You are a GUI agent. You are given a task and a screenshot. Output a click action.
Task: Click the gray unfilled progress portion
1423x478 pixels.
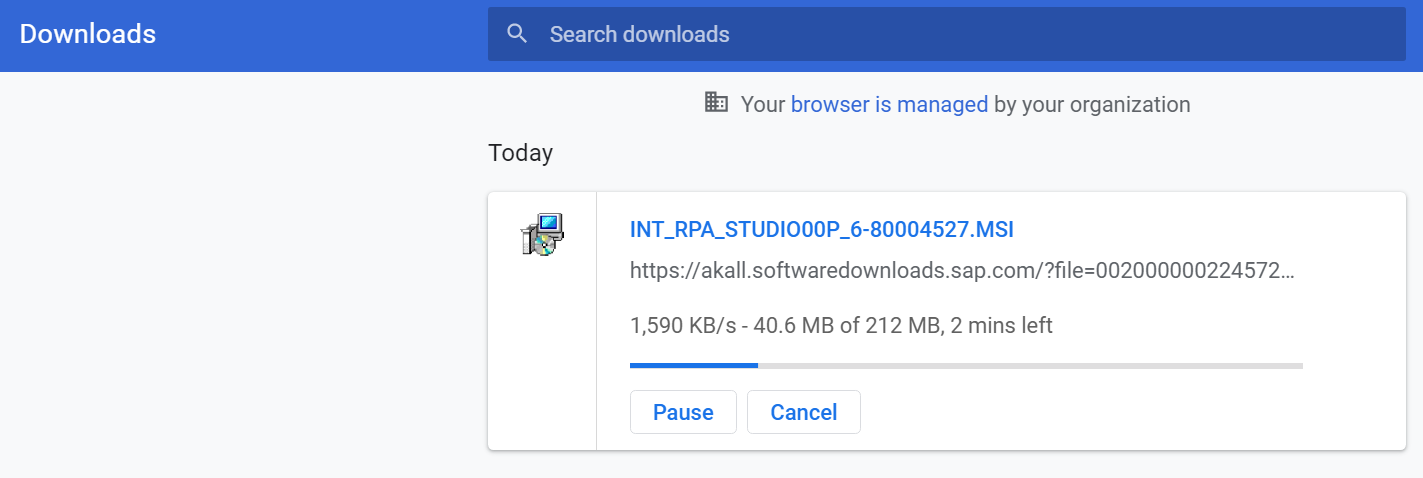1030,366
